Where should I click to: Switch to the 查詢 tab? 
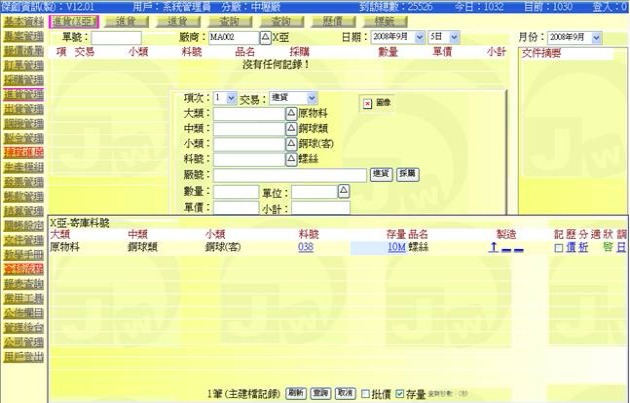tap(283, 20)
